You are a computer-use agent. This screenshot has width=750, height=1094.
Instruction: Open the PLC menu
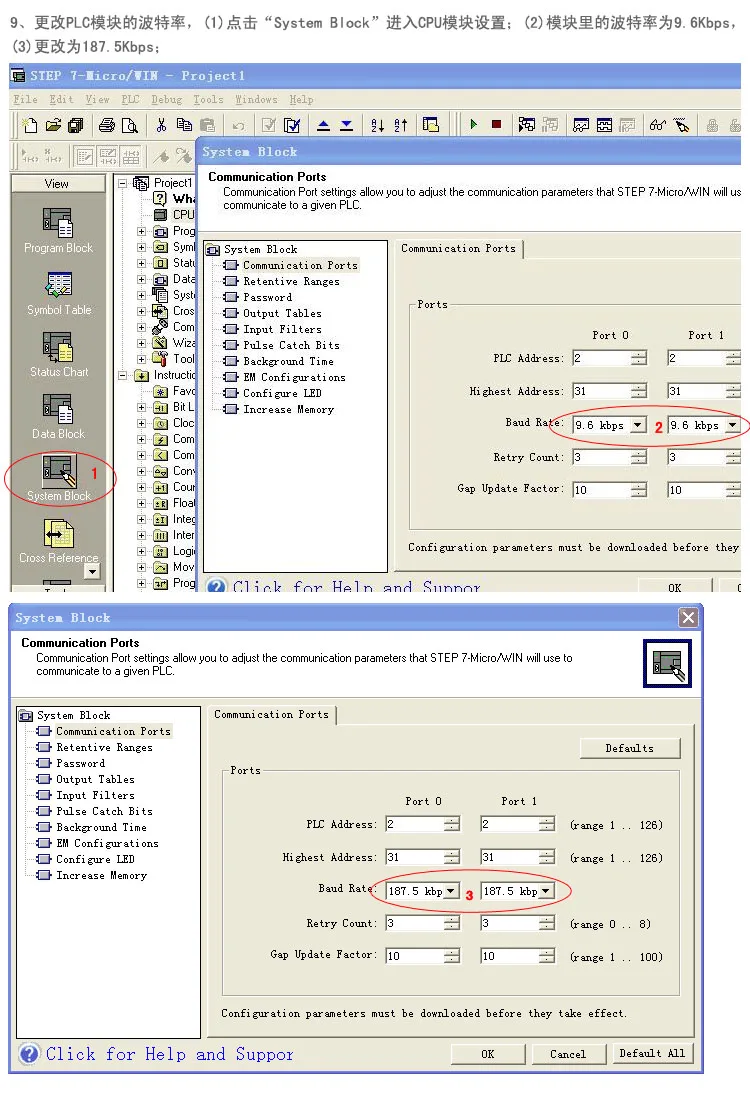(x=130, y=99)
